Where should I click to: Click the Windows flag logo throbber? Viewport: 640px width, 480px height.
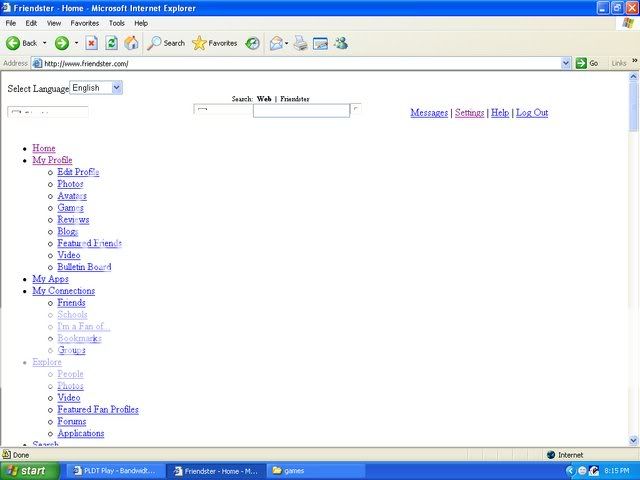628,23
